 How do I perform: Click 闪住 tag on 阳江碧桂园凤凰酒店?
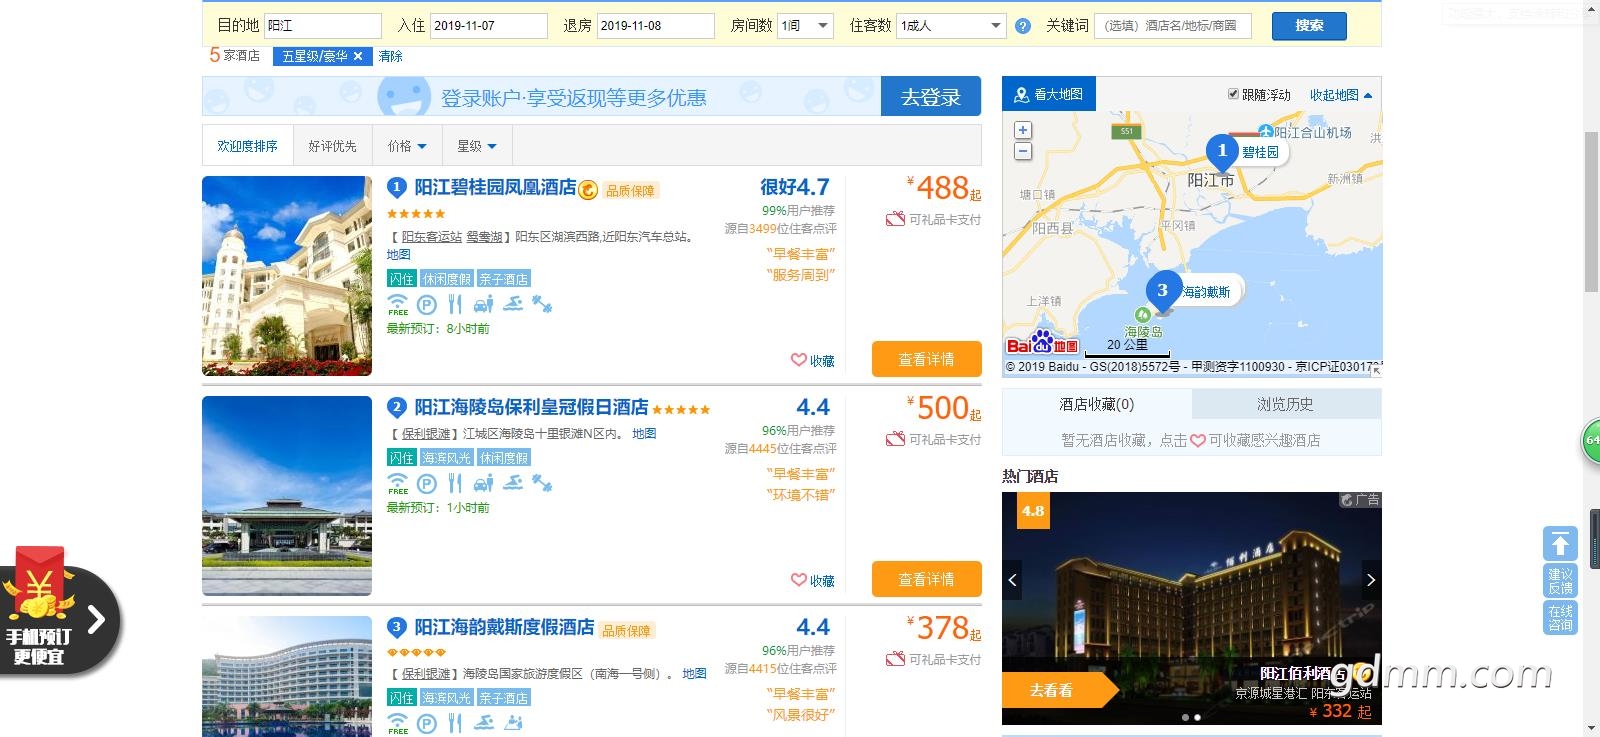click(402, 279)
